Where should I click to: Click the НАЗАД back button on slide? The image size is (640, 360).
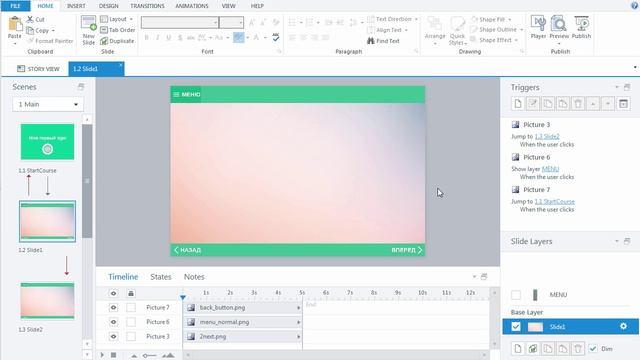pyautogui.click(x=187, y=250)
